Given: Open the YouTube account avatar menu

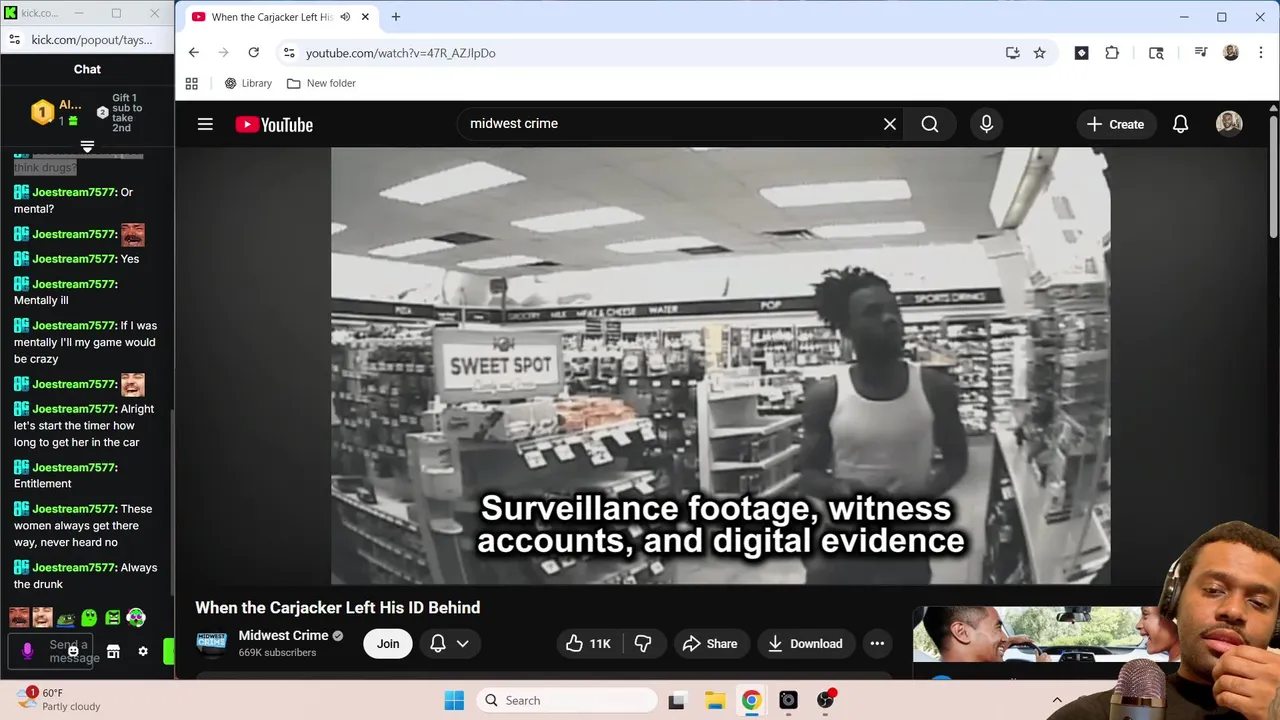Looking at the screenshot, I should pyautogui.click(x=1229, y=123).
